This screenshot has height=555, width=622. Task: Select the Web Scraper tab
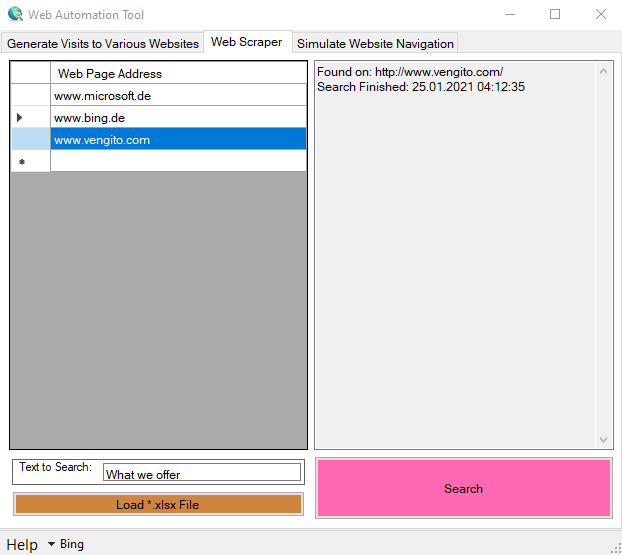tap(247, 42)
